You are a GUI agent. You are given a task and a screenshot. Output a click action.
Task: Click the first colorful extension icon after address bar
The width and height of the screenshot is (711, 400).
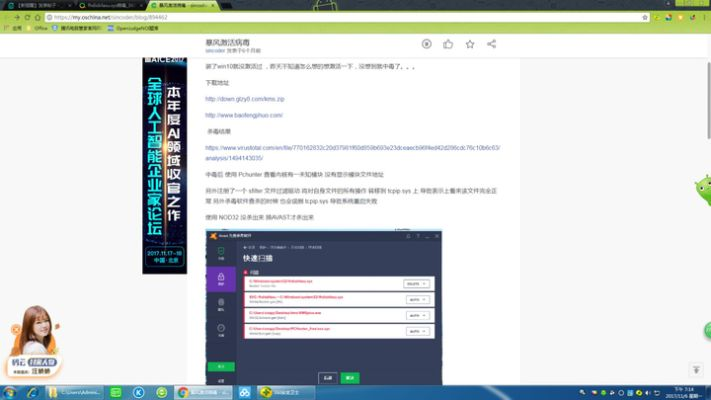[x=668, y=17]
